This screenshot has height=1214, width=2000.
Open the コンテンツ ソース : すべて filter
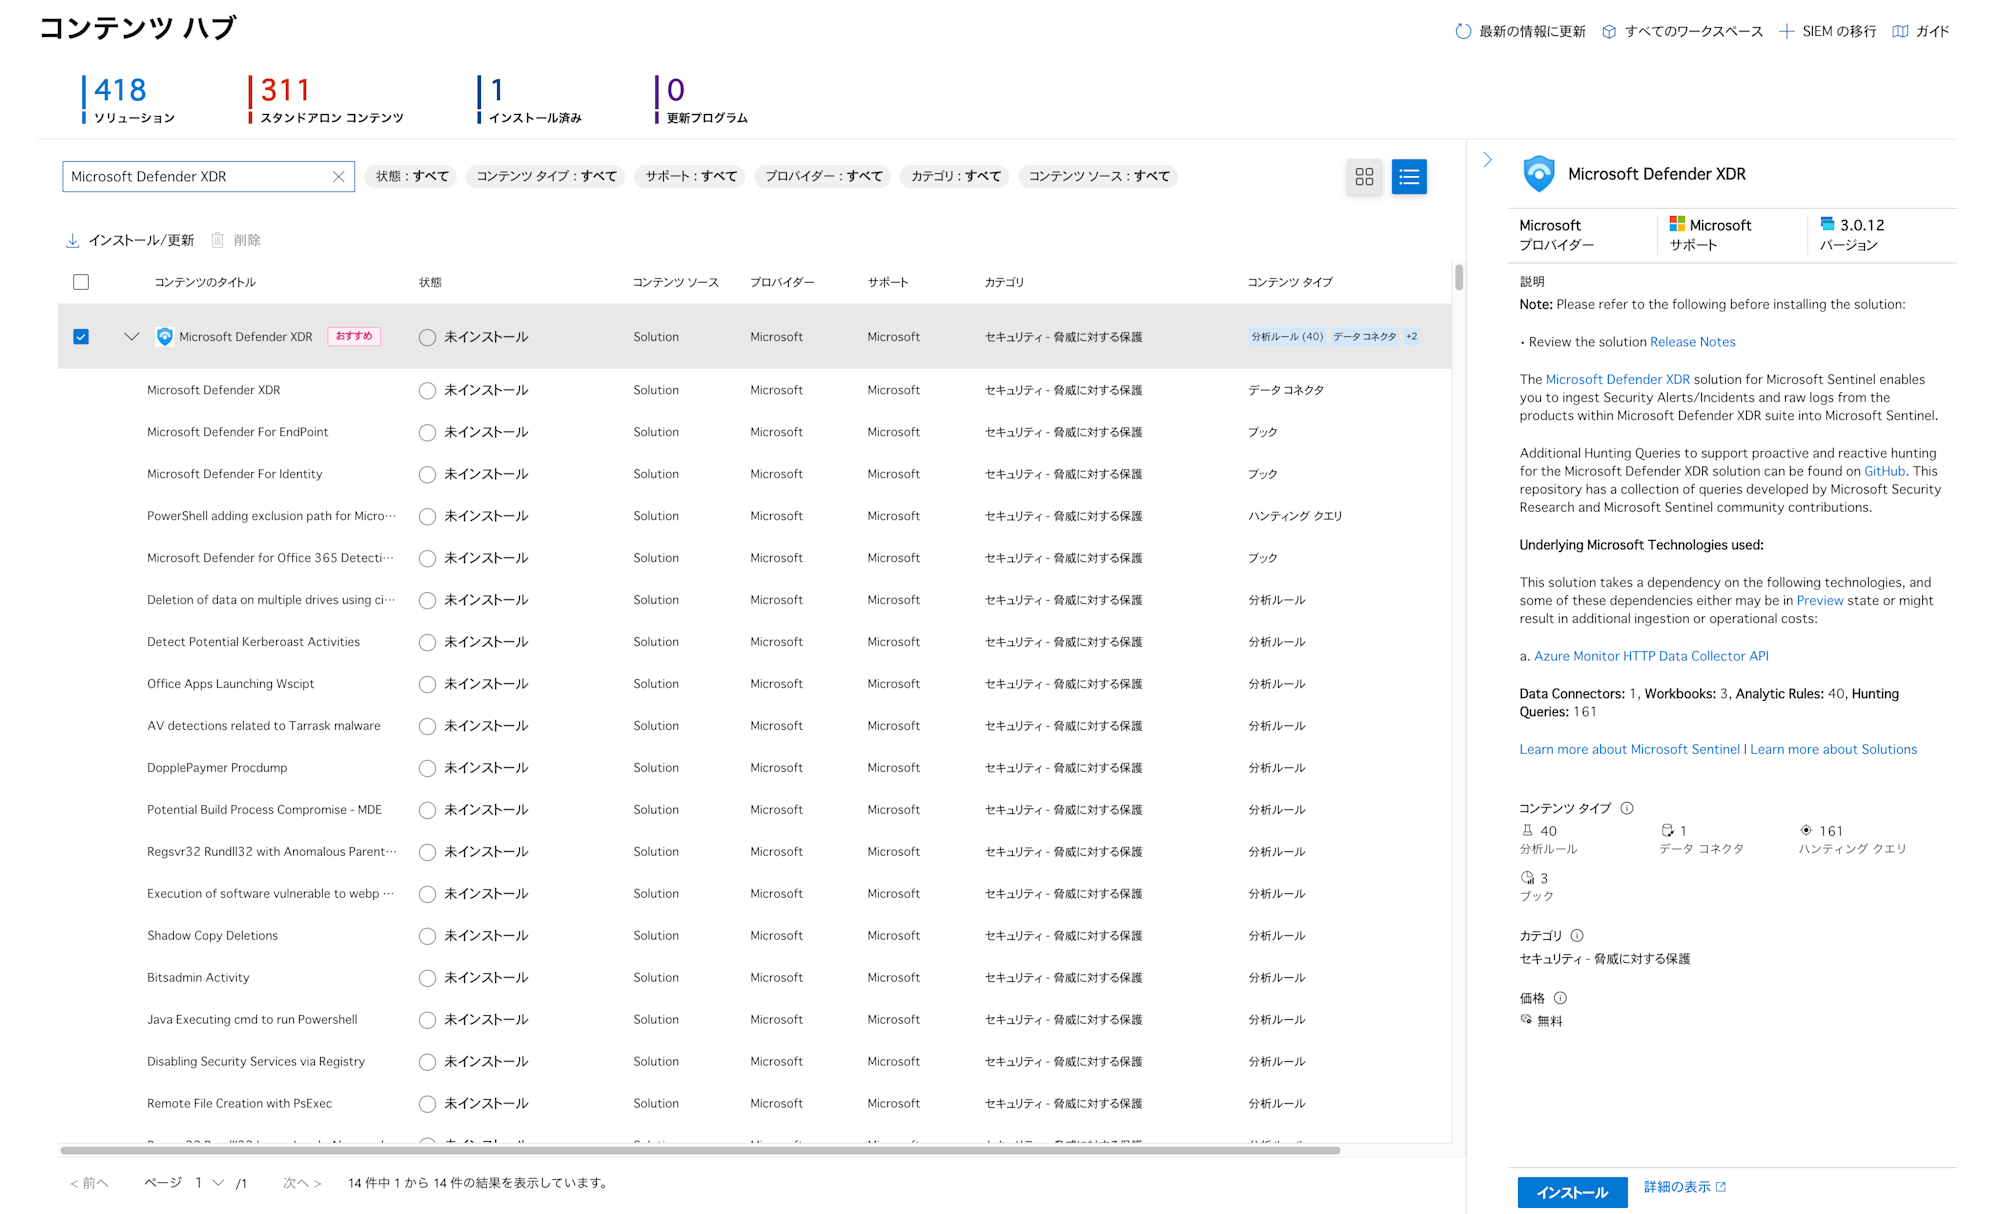pyautogui.click(x=1099, y=177)
